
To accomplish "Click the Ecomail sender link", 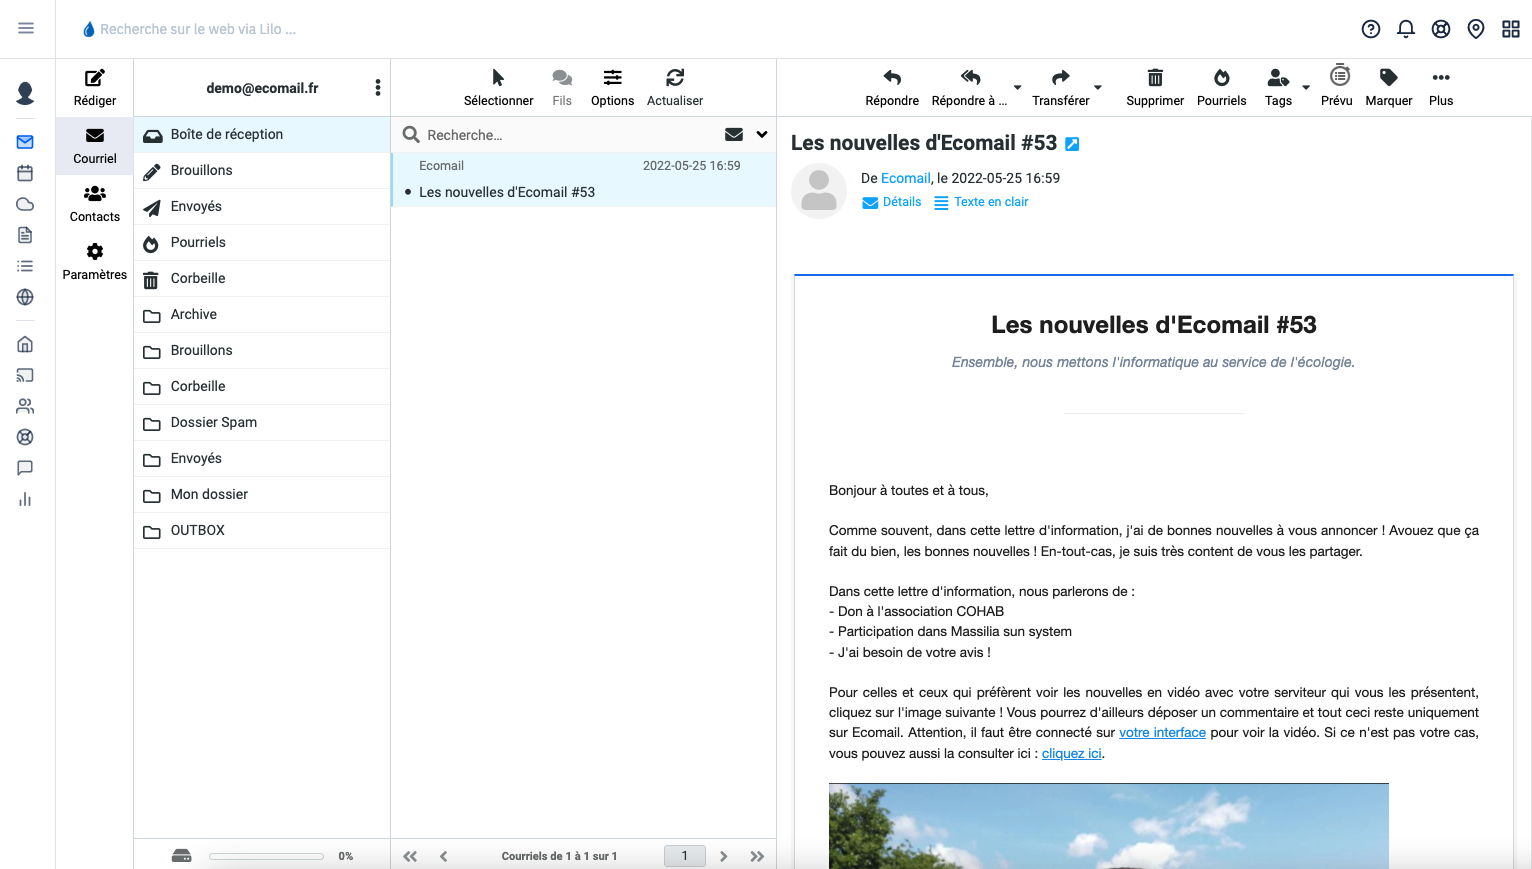I will (906, 178).
